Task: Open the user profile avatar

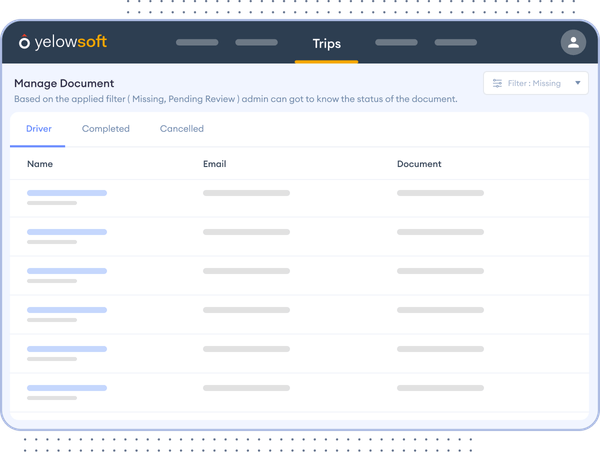Action: [x=573, y=42]
